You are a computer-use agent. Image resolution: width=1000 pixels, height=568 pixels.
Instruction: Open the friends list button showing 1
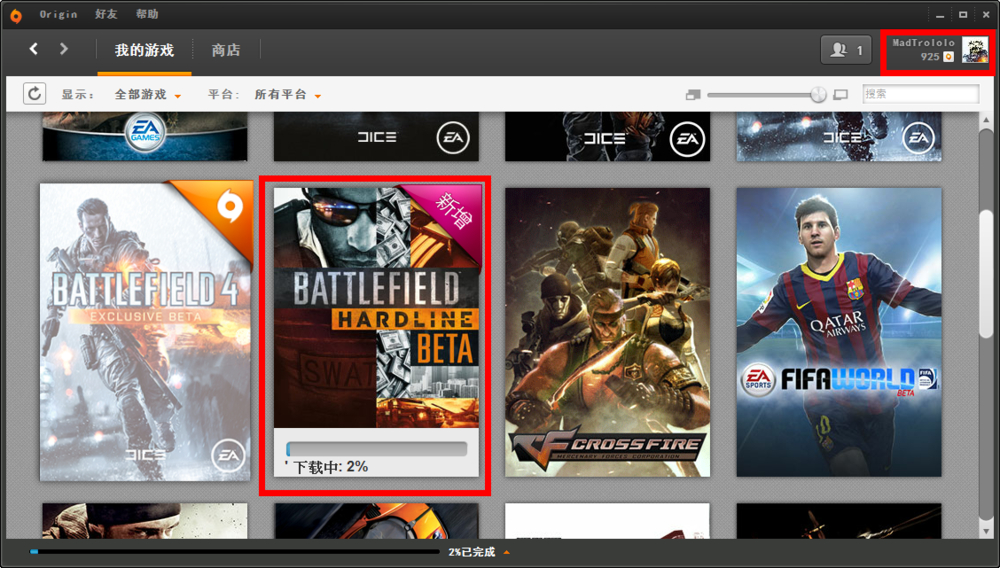coord(846,50)
